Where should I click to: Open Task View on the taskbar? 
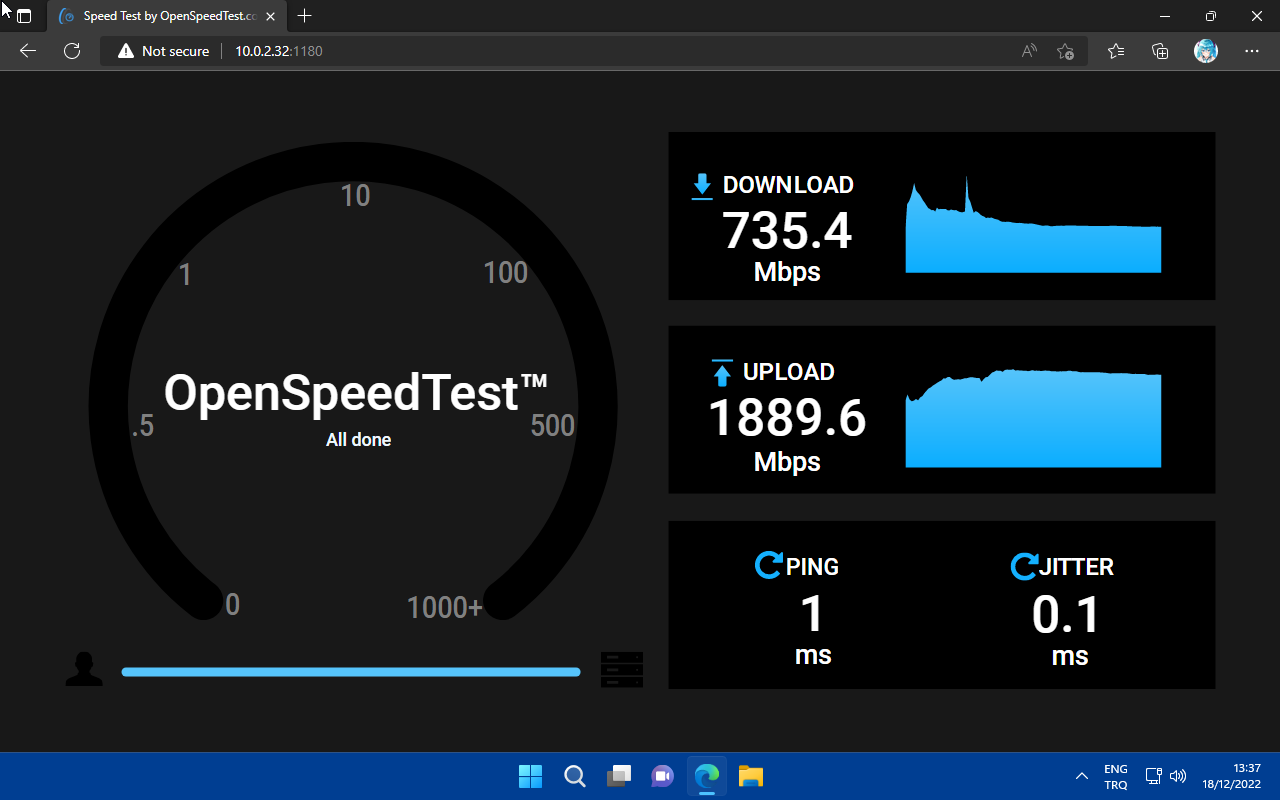click(619, 776)
